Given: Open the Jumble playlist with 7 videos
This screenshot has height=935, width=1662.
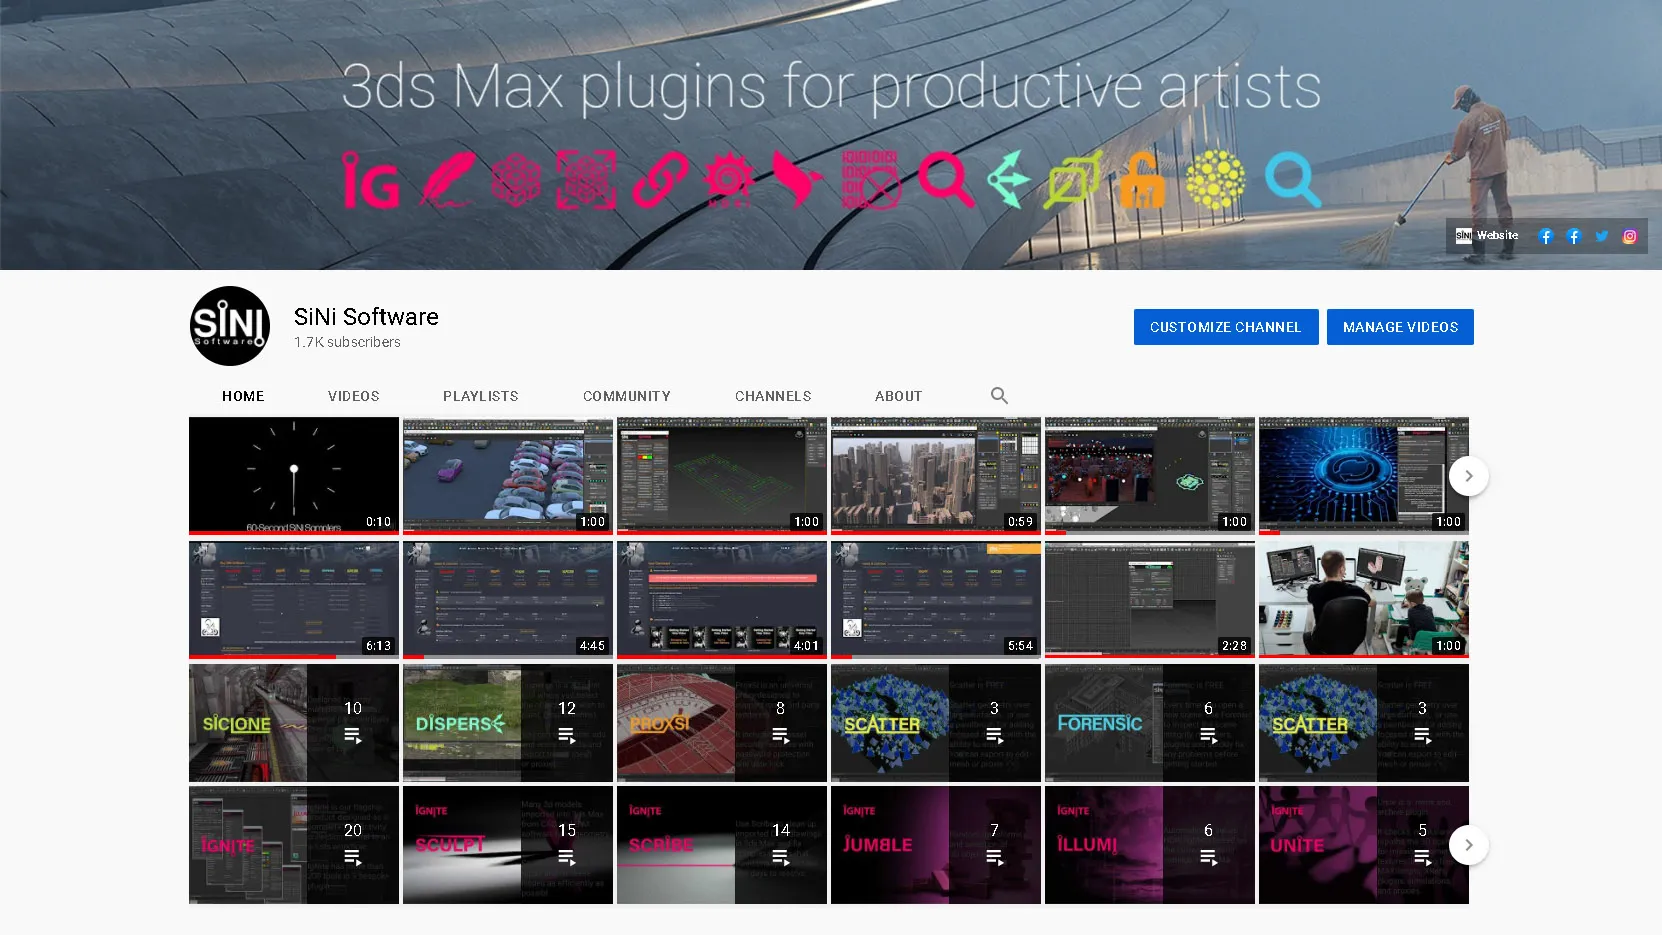Looking at the screenshot, I should point(936,845).
